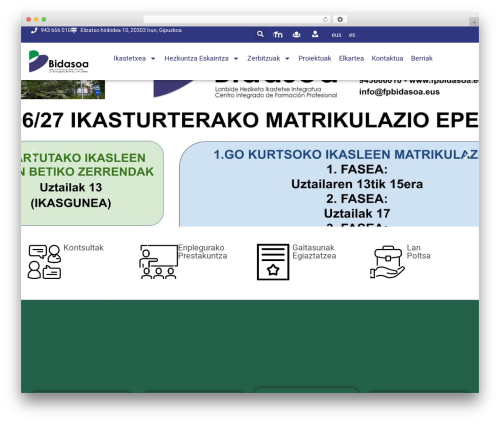Click the phone number 943 666 010

point(55,30)
